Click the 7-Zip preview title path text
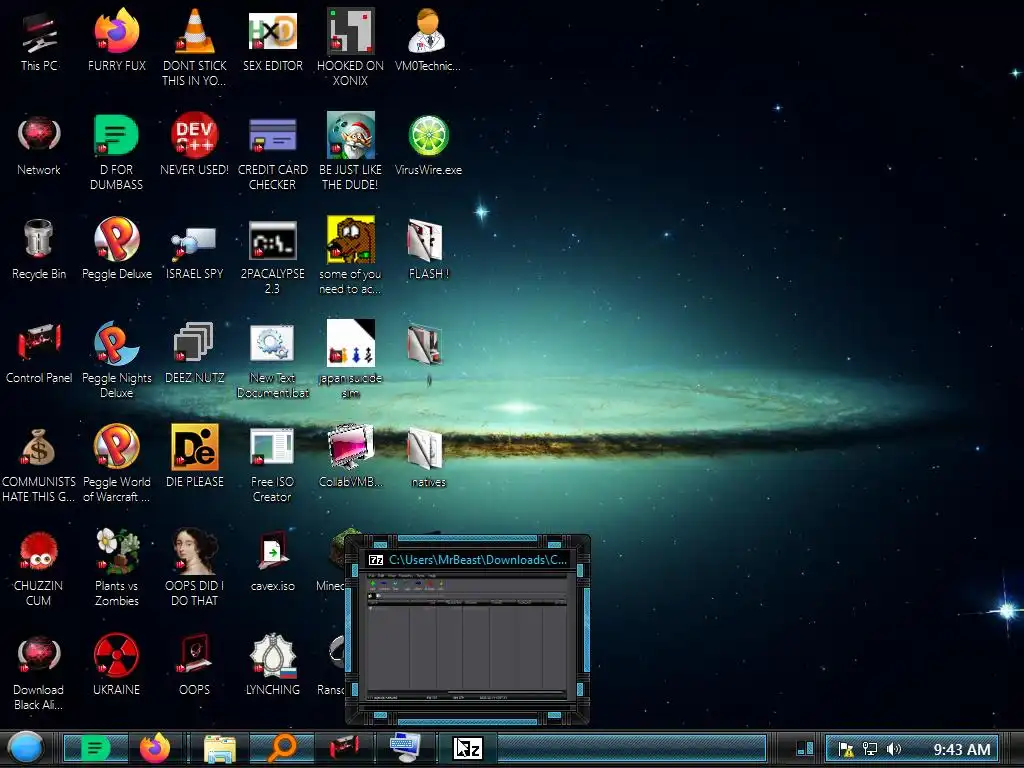The height and width of the screenshot is (768, 1024). 477,560
